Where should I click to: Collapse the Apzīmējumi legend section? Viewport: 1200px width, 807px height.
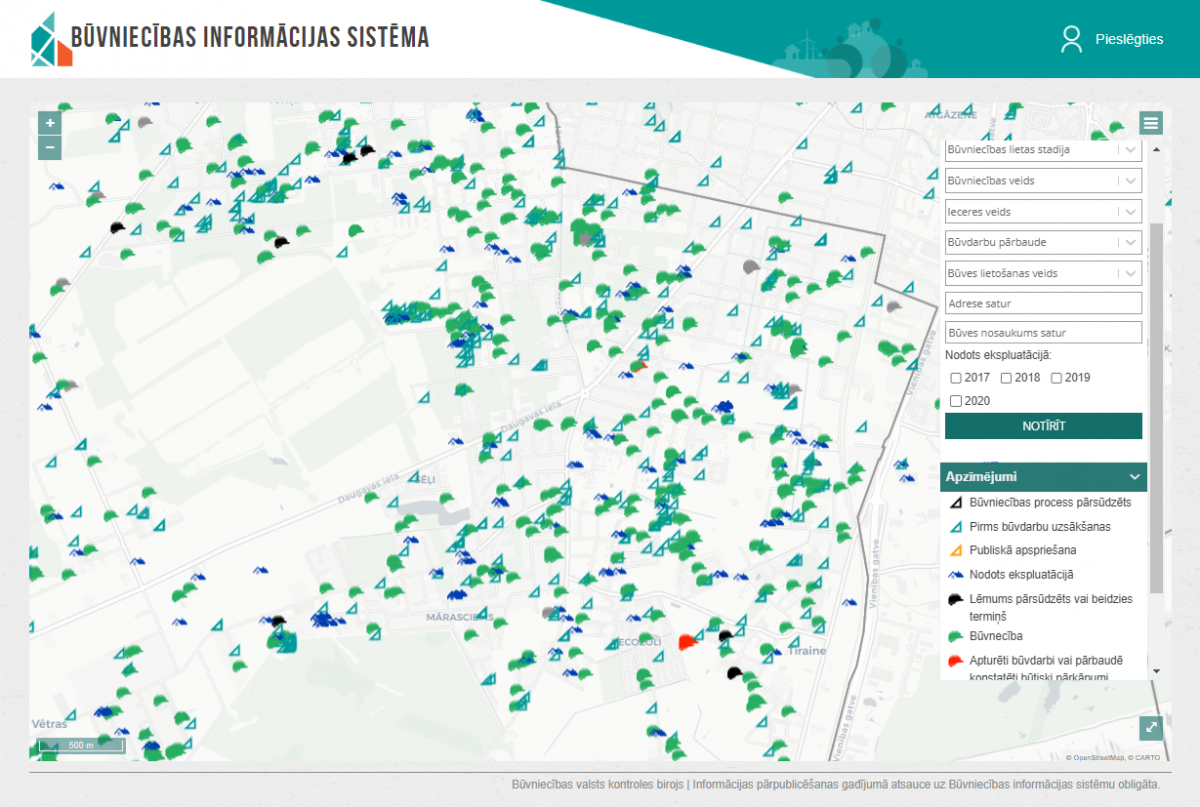[1134, 477]
